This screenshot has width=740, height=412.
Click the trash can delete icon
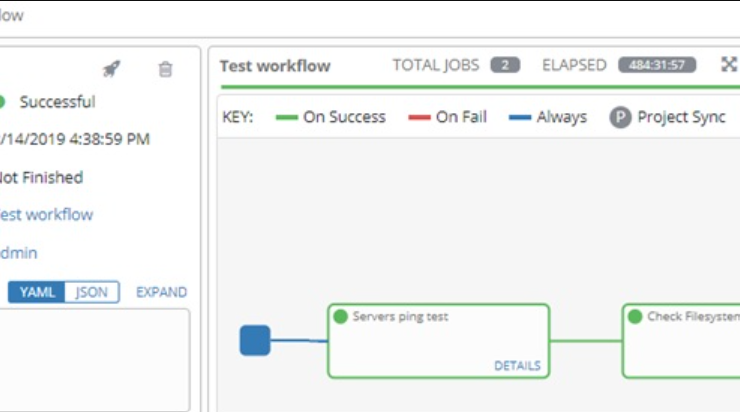click(x=165, y=69)
